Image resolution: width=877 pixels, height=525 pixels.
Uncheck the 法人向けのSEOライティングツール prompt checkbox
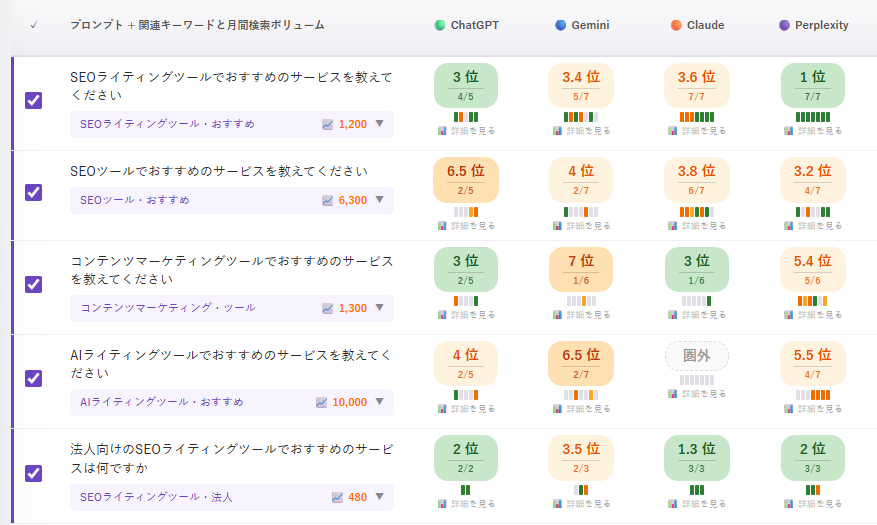[34, 473]
